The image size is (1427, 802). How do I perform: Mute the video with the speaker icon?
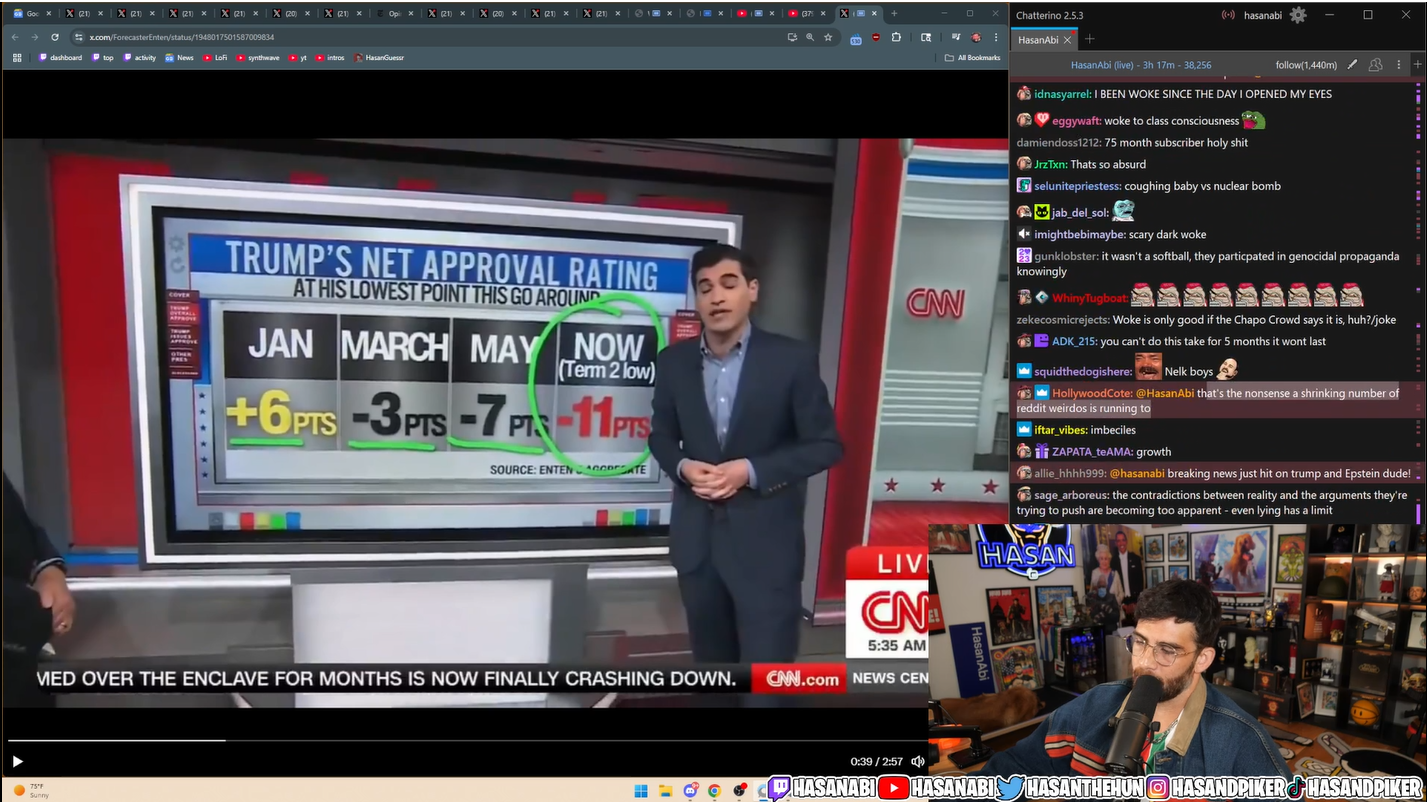[x=917, y=762]
